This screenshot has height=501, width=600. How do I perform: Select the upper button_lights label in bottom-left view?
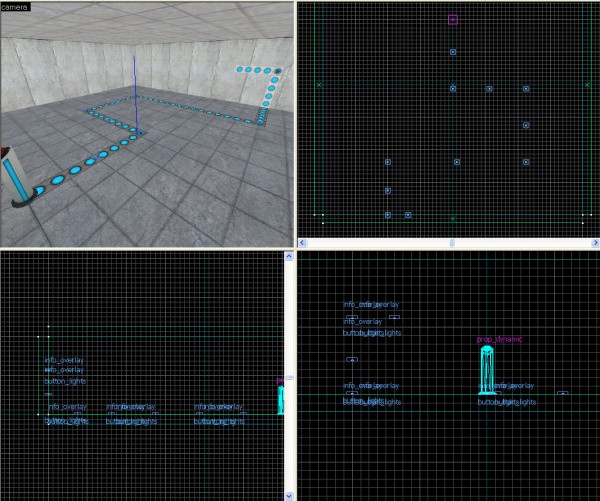[x=64, y=381]
